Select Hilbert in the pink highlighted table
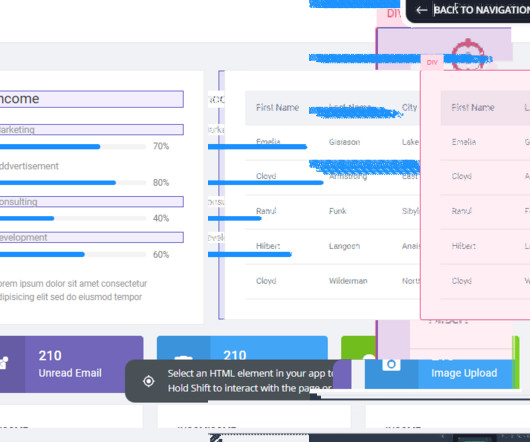The width and height of the screenshot is (530, 442). click(463, 246)
